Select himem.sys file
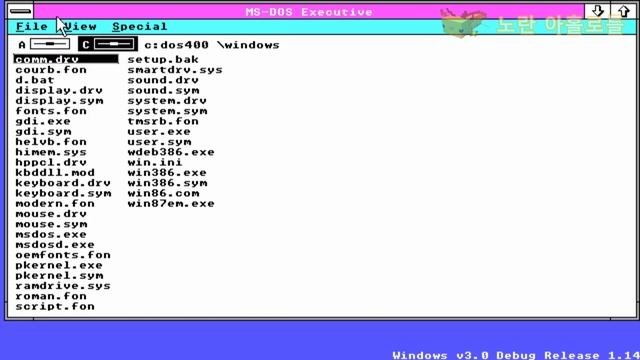 [51, 152]
